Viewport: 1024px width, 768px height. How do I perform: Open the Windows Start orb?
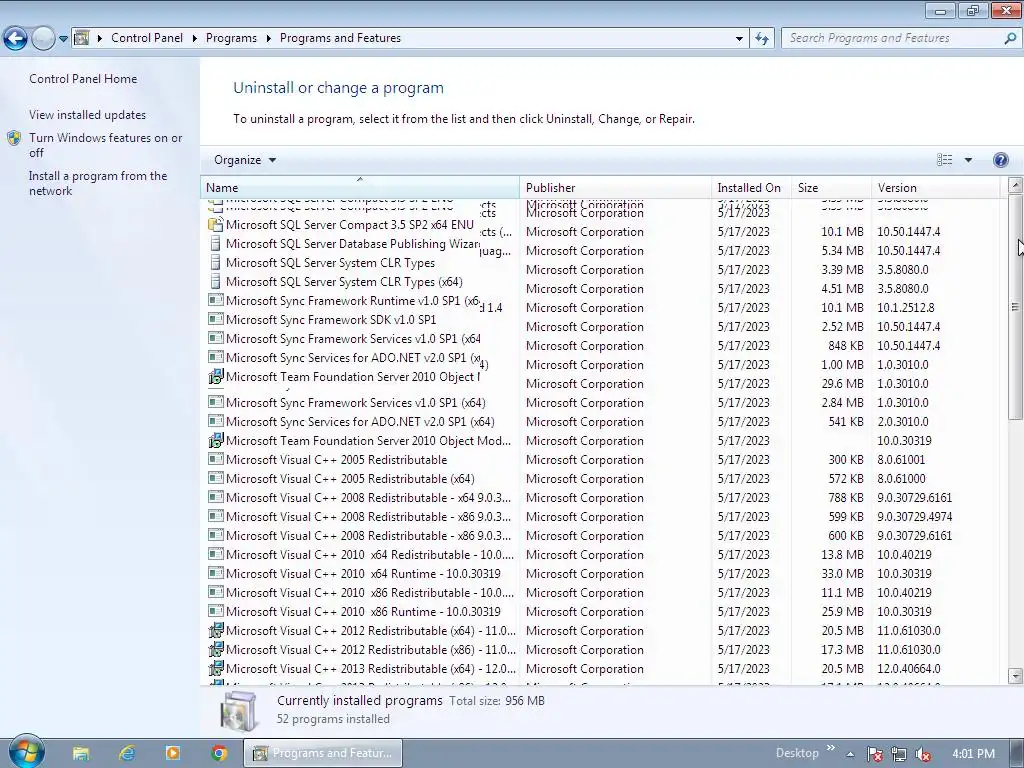tap(26, 752)
